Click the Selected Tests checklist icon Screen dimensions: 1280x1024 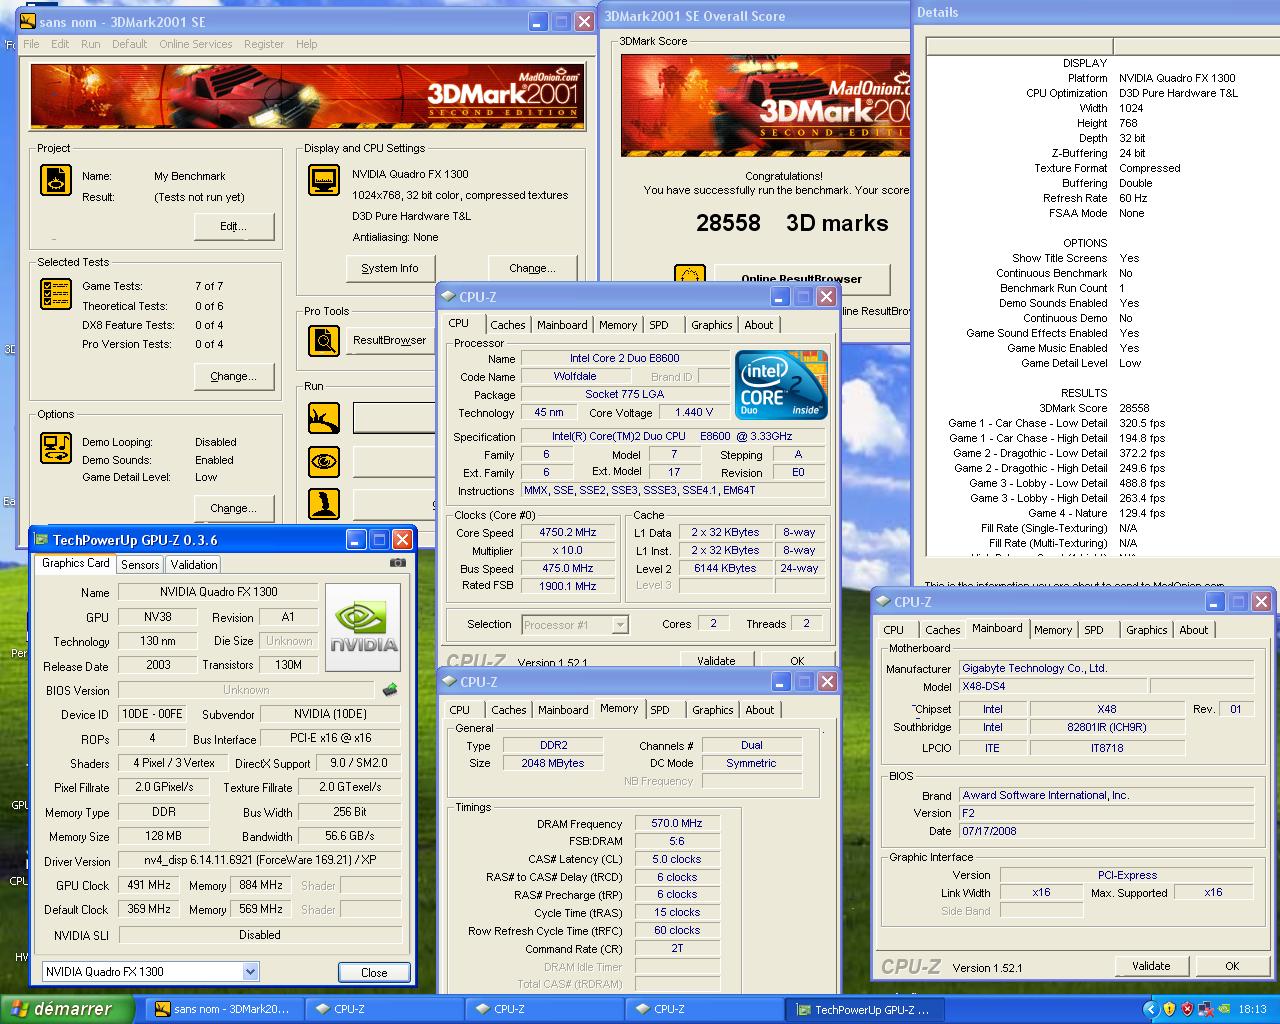click(x=56, y=293)
